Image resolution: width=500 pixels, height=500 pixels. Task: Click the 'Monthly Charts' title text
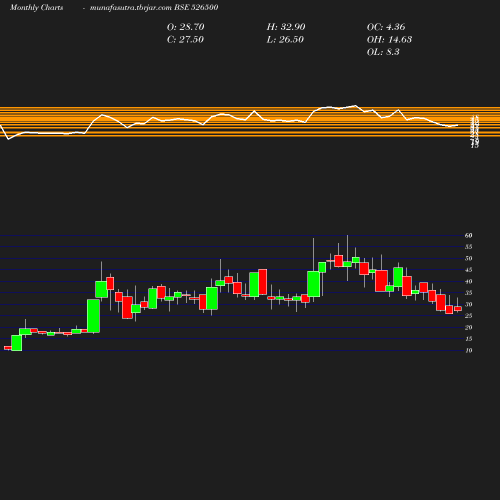[37, 8]
